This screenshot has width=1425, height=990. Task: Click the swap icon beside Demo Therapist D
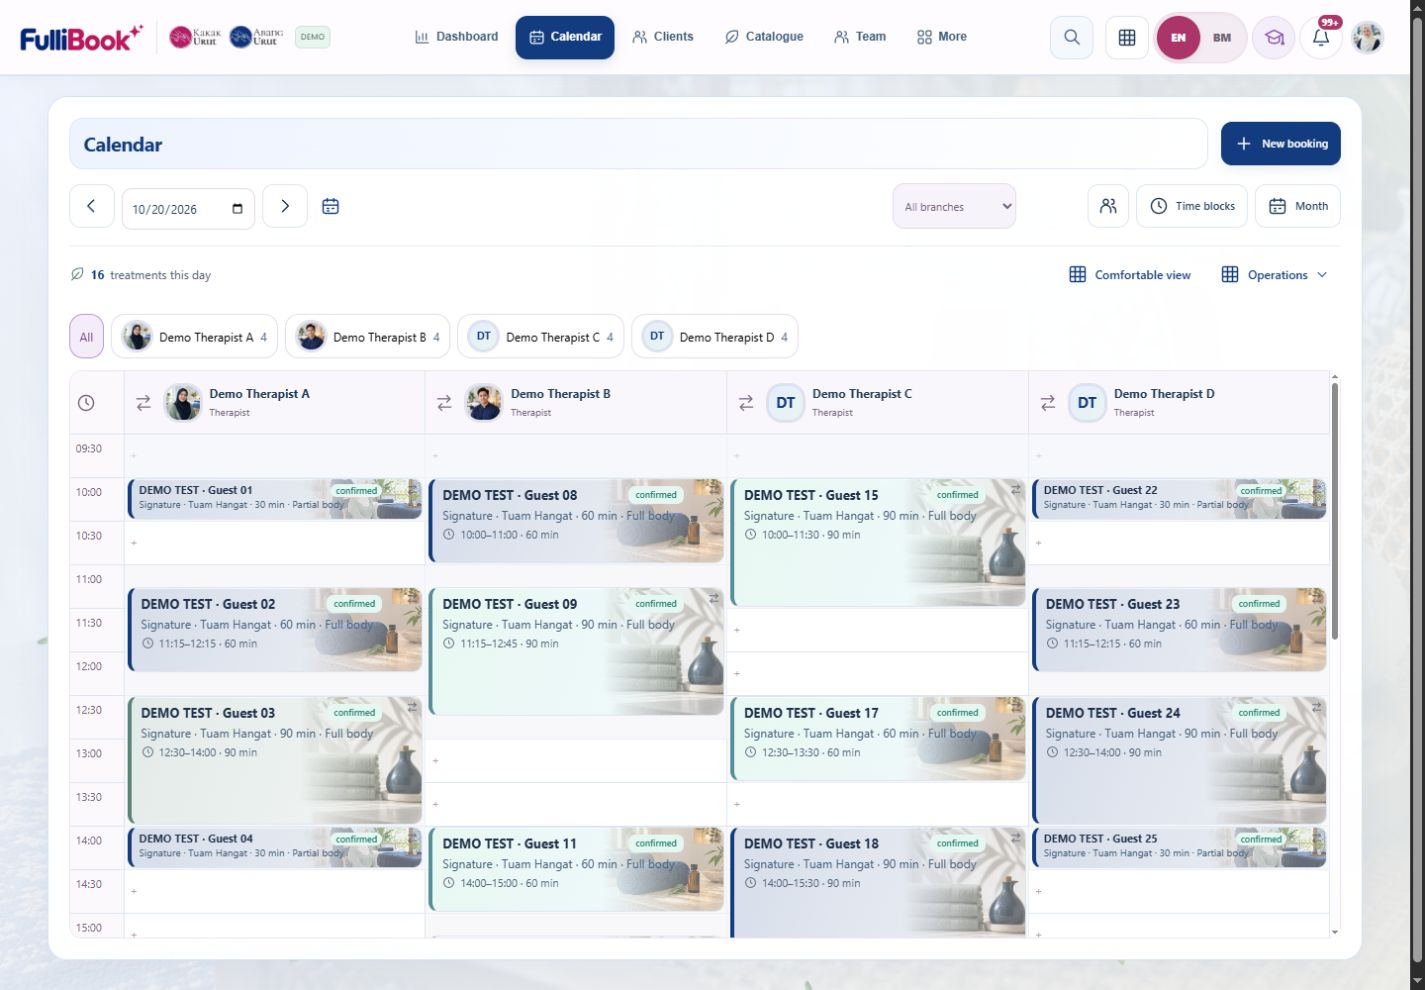pos(1048,403)
